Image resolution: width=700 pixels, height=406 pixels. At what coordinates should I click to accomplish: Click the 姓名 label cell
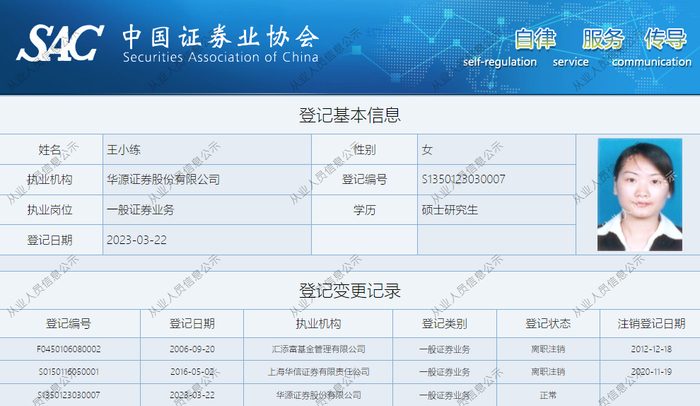pyautogui.click(x=50, y=150)
